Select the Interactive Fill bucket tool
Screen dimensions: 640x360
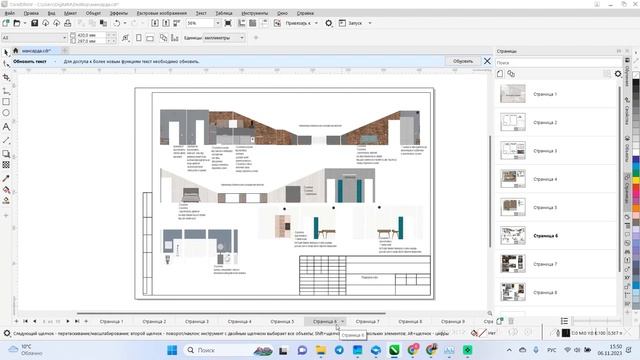6,190
